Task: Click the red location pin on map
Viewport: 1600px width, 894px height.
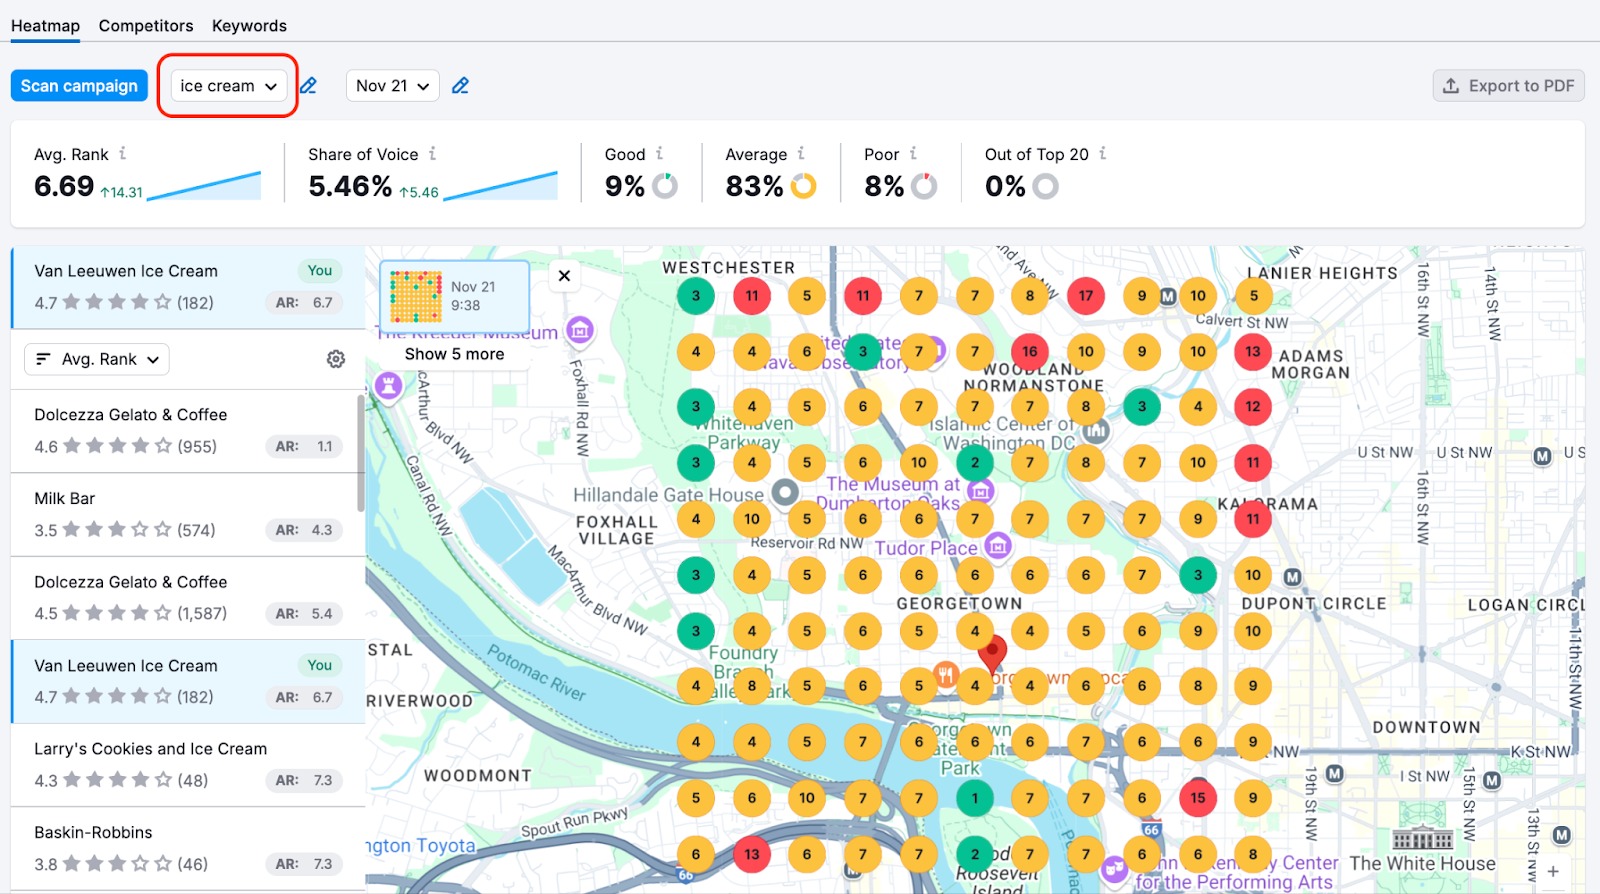Action: (992, 653)
